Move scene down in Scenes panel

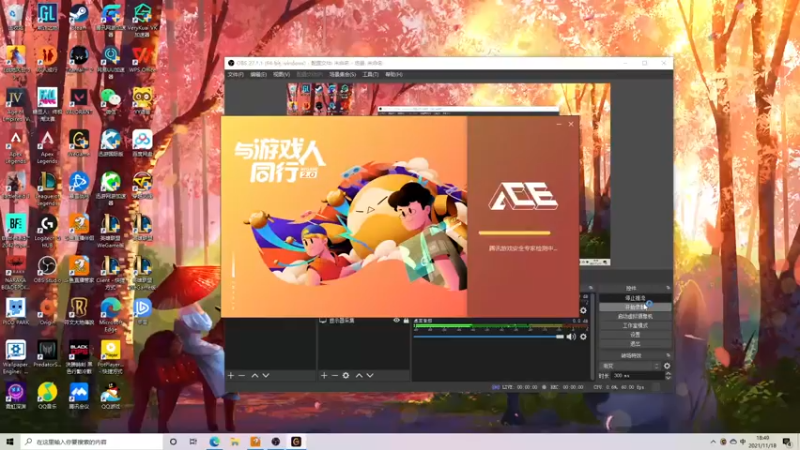pyautogui.click(x=266, y=376)
